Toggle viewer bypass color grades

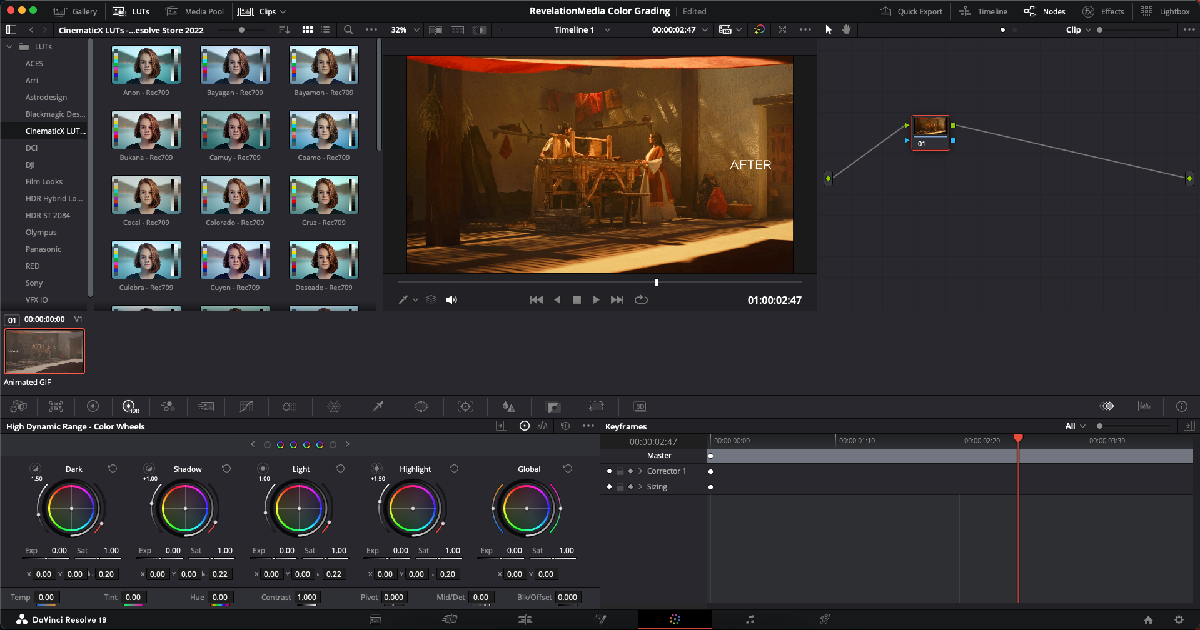click(x=758, y=30)
